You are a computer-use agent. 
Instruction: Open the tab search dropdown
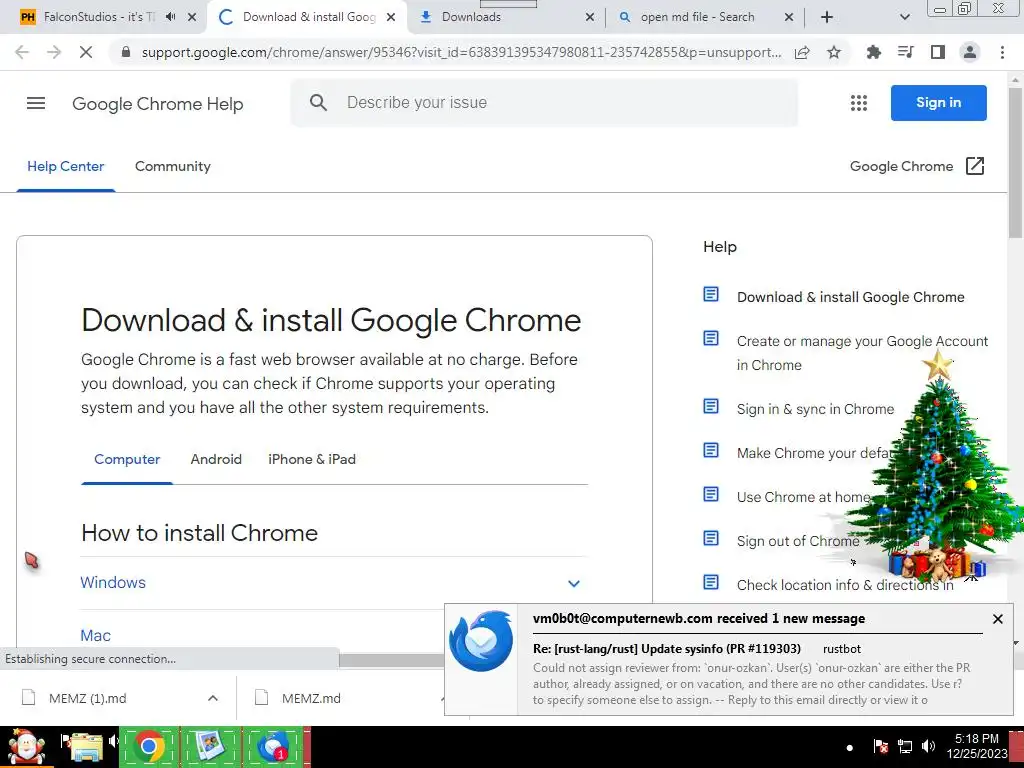pos(904,17)
